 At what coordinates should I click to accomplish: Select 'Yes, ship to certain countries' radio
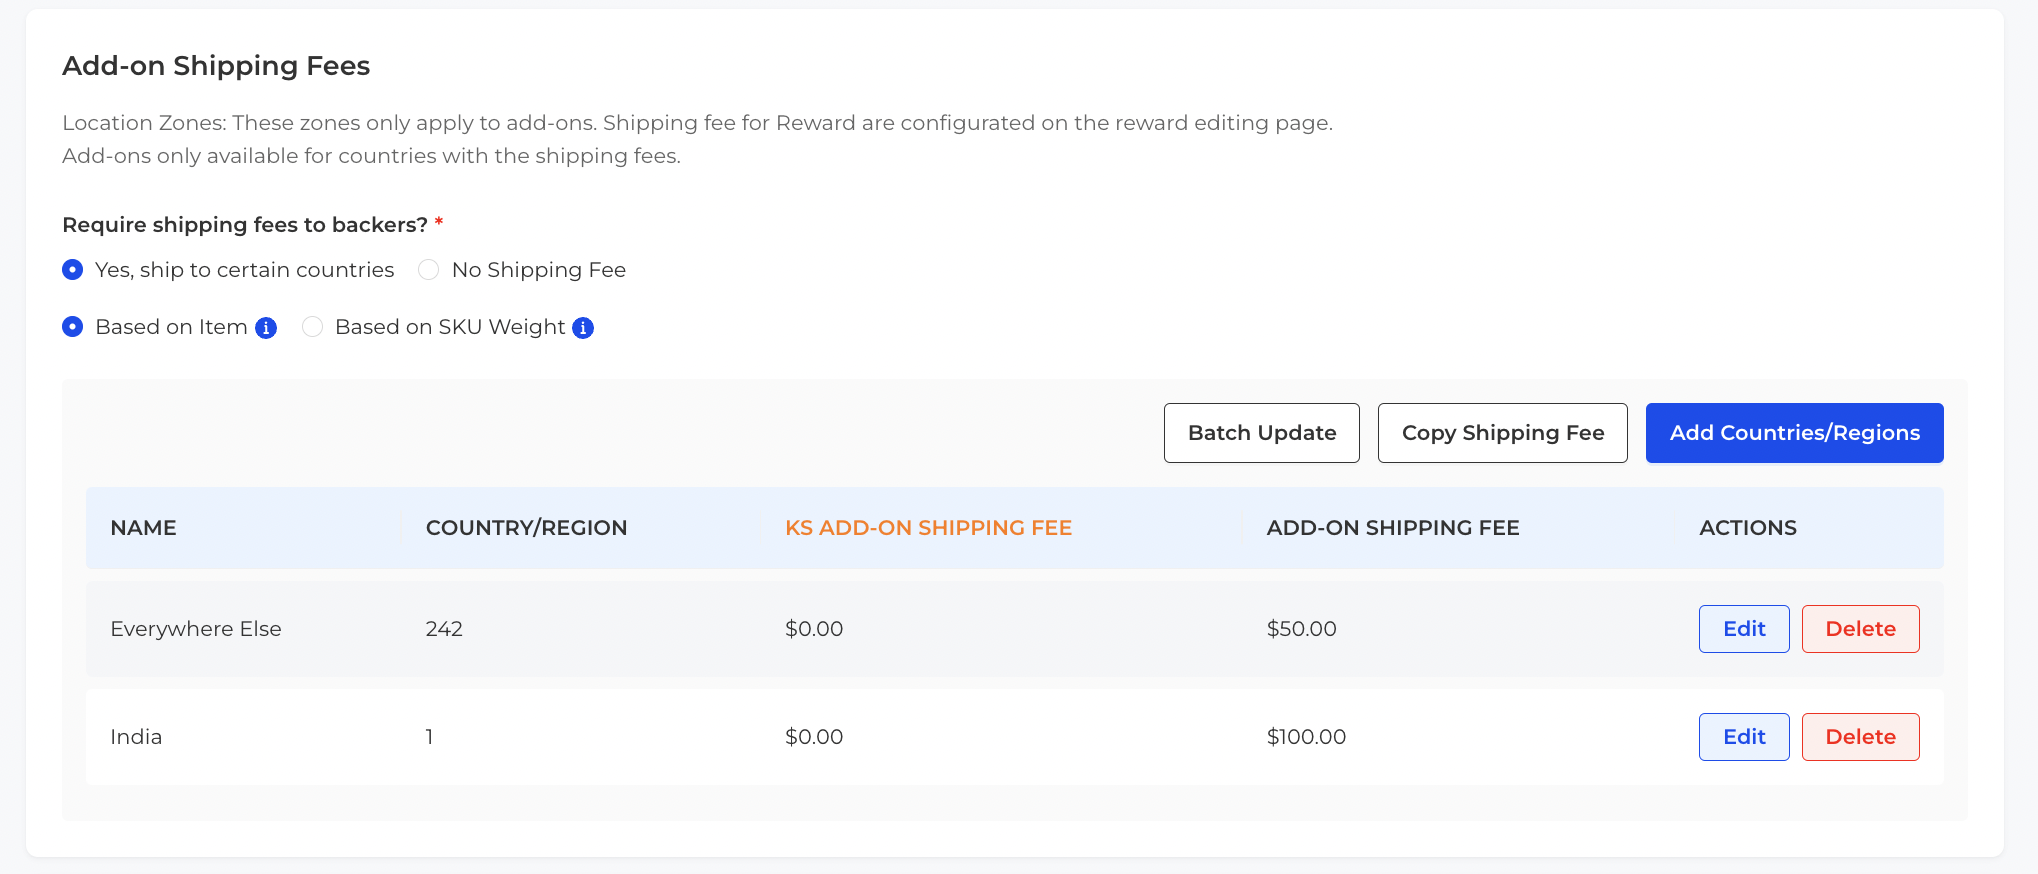click(x=72, y=270)
